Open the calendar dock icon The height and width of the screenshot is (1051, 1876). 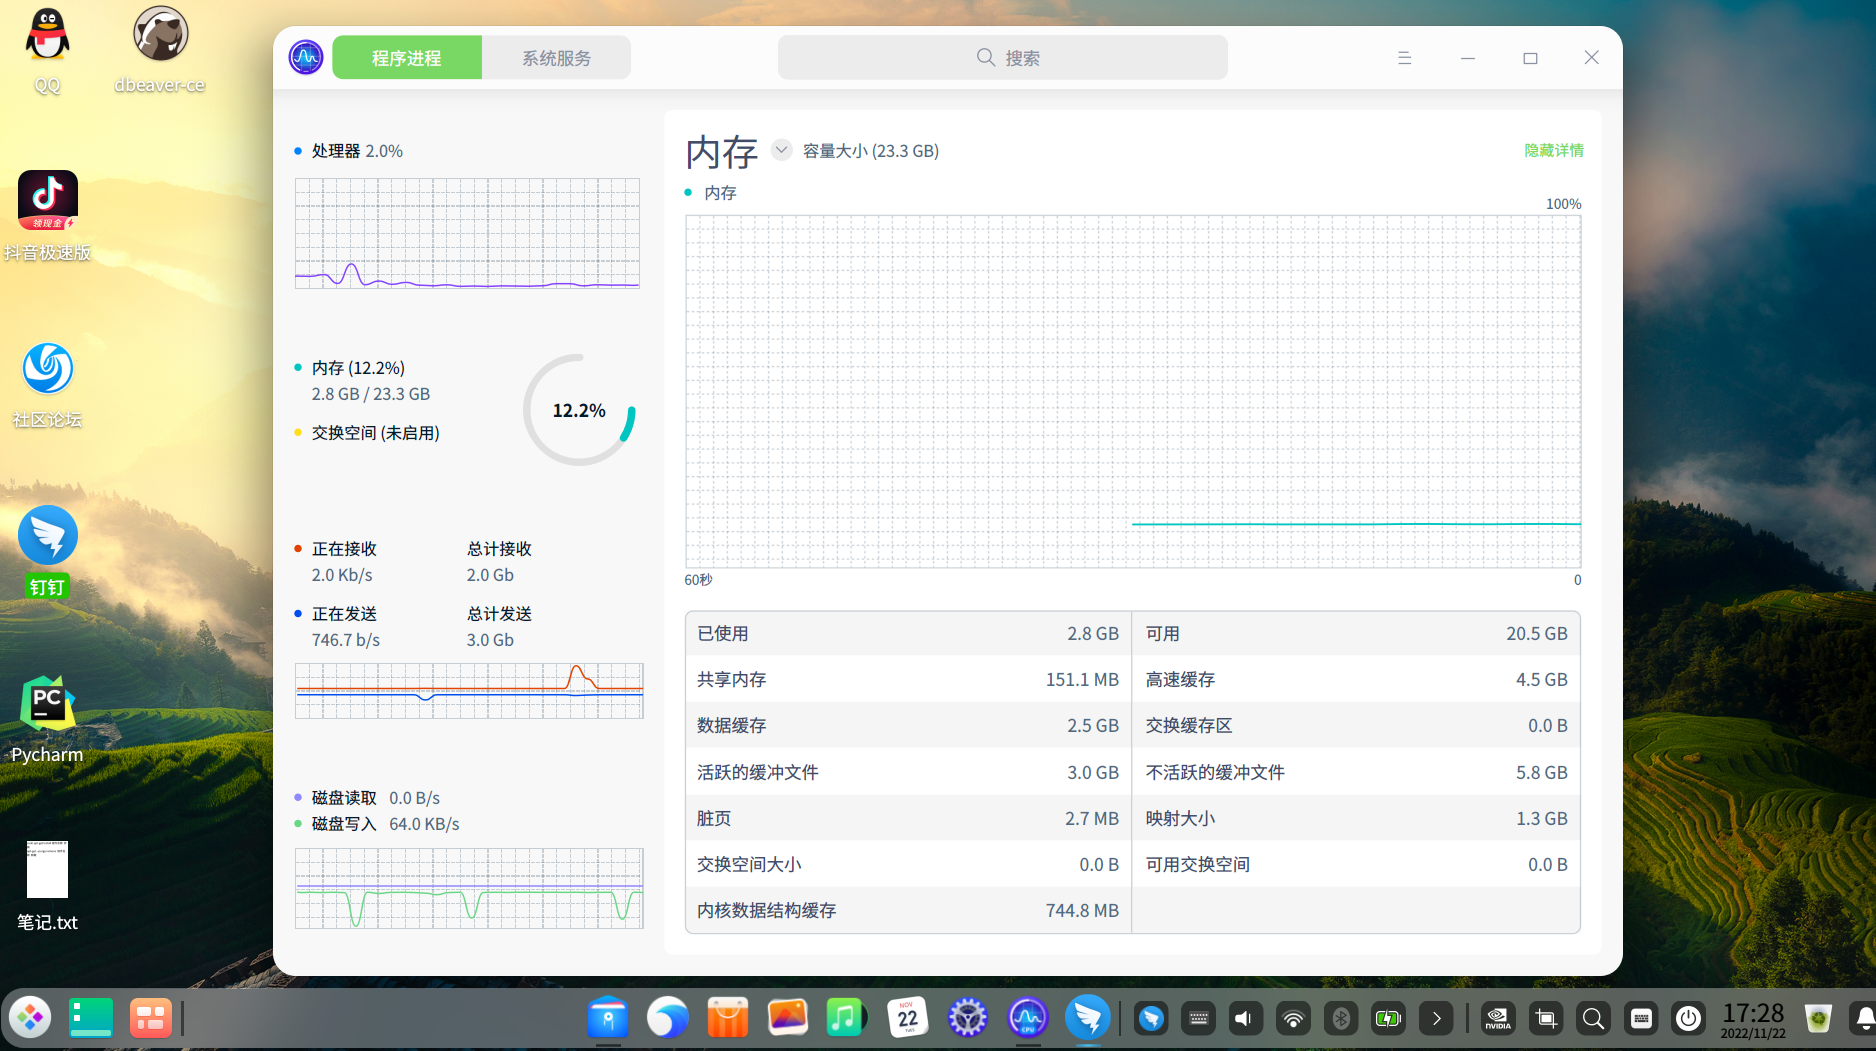click(908, 1018)
